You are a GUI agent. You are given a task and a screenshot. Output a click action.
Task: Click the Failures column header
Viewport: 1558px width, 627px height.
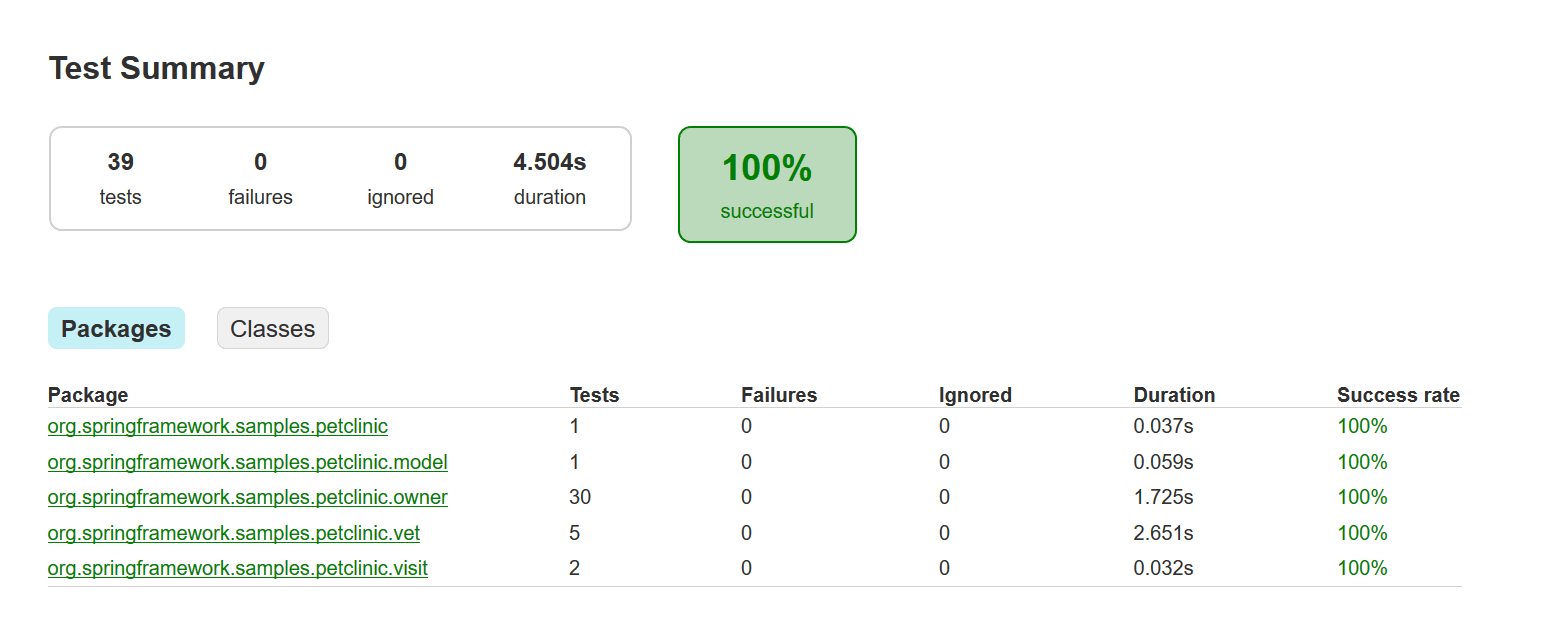tap(779, 395)
